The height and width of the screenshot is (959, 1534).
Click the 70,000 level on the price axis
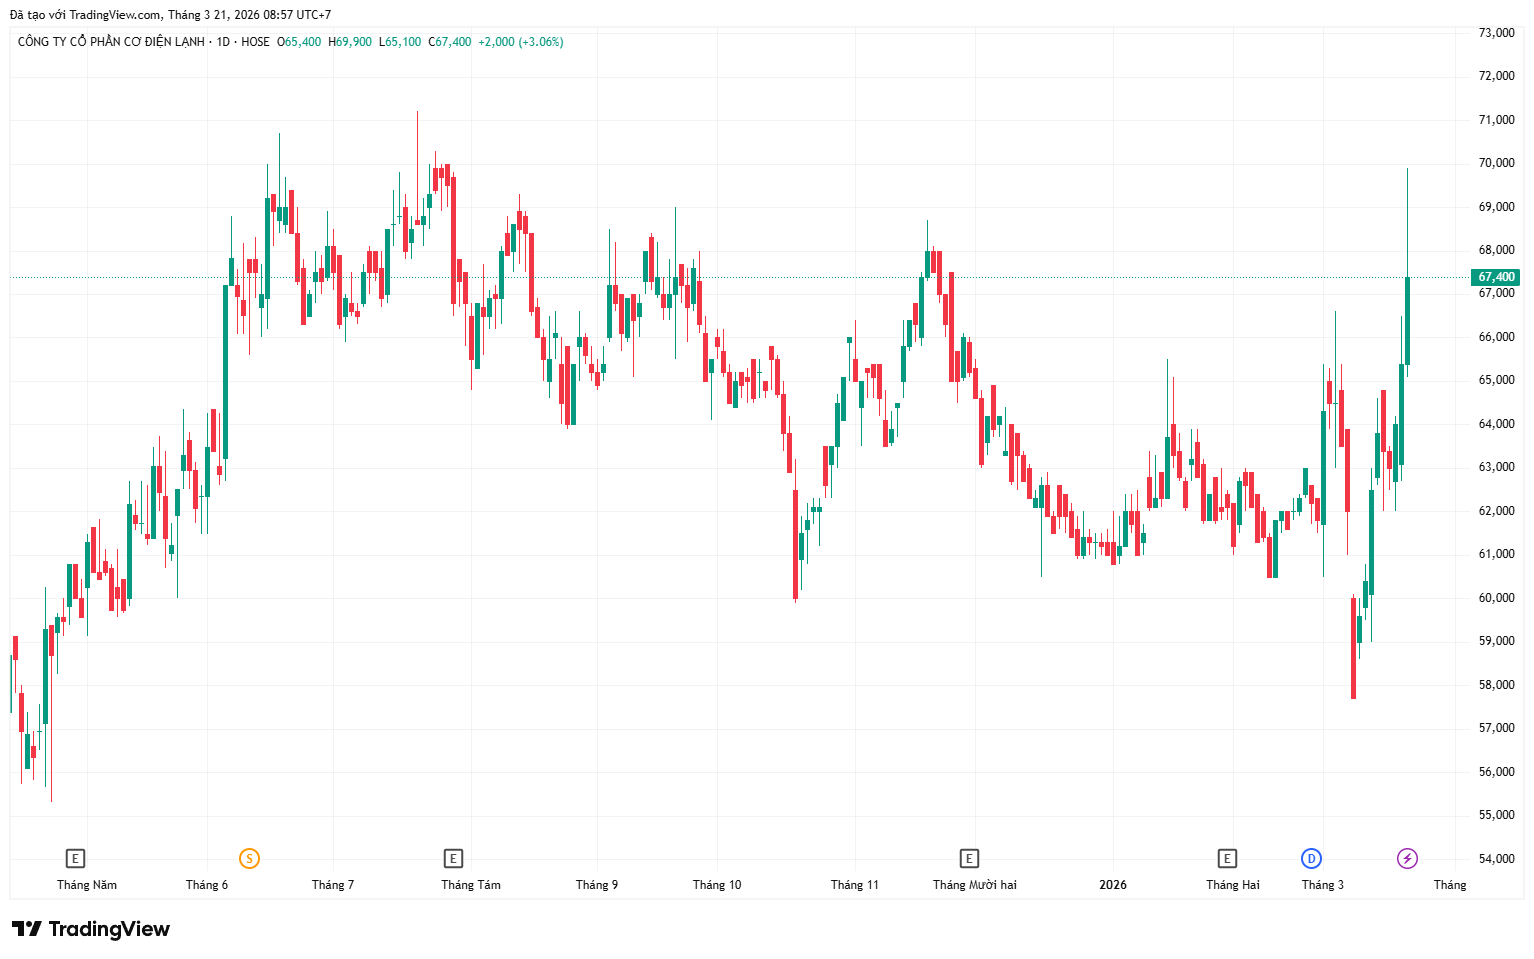pos(1496,163)
